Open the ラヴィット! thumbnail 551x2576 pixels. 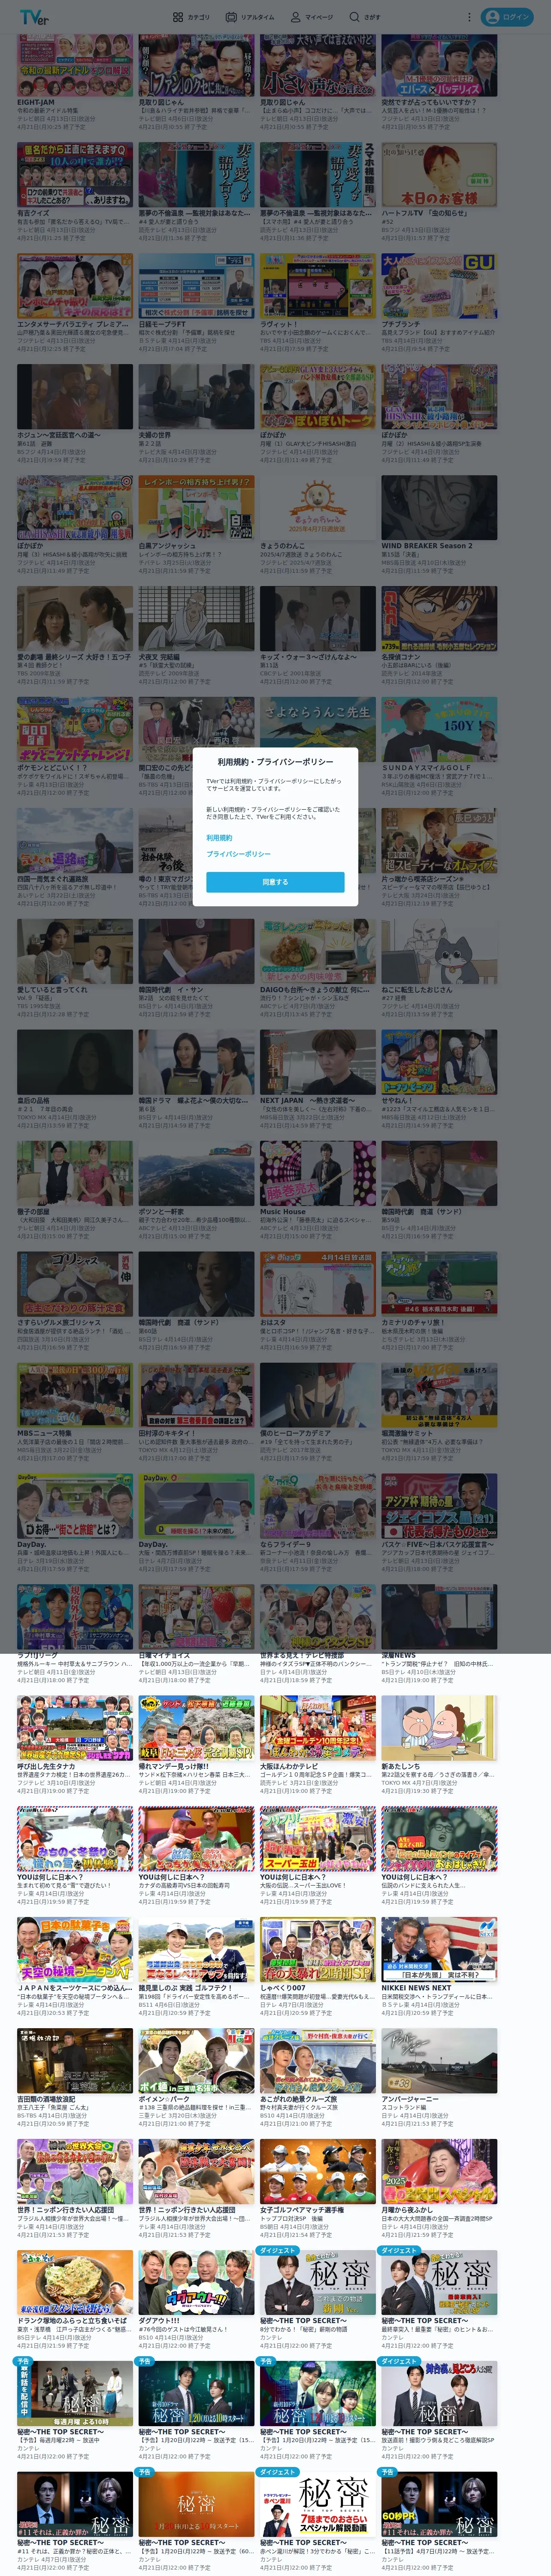point(318,285)
